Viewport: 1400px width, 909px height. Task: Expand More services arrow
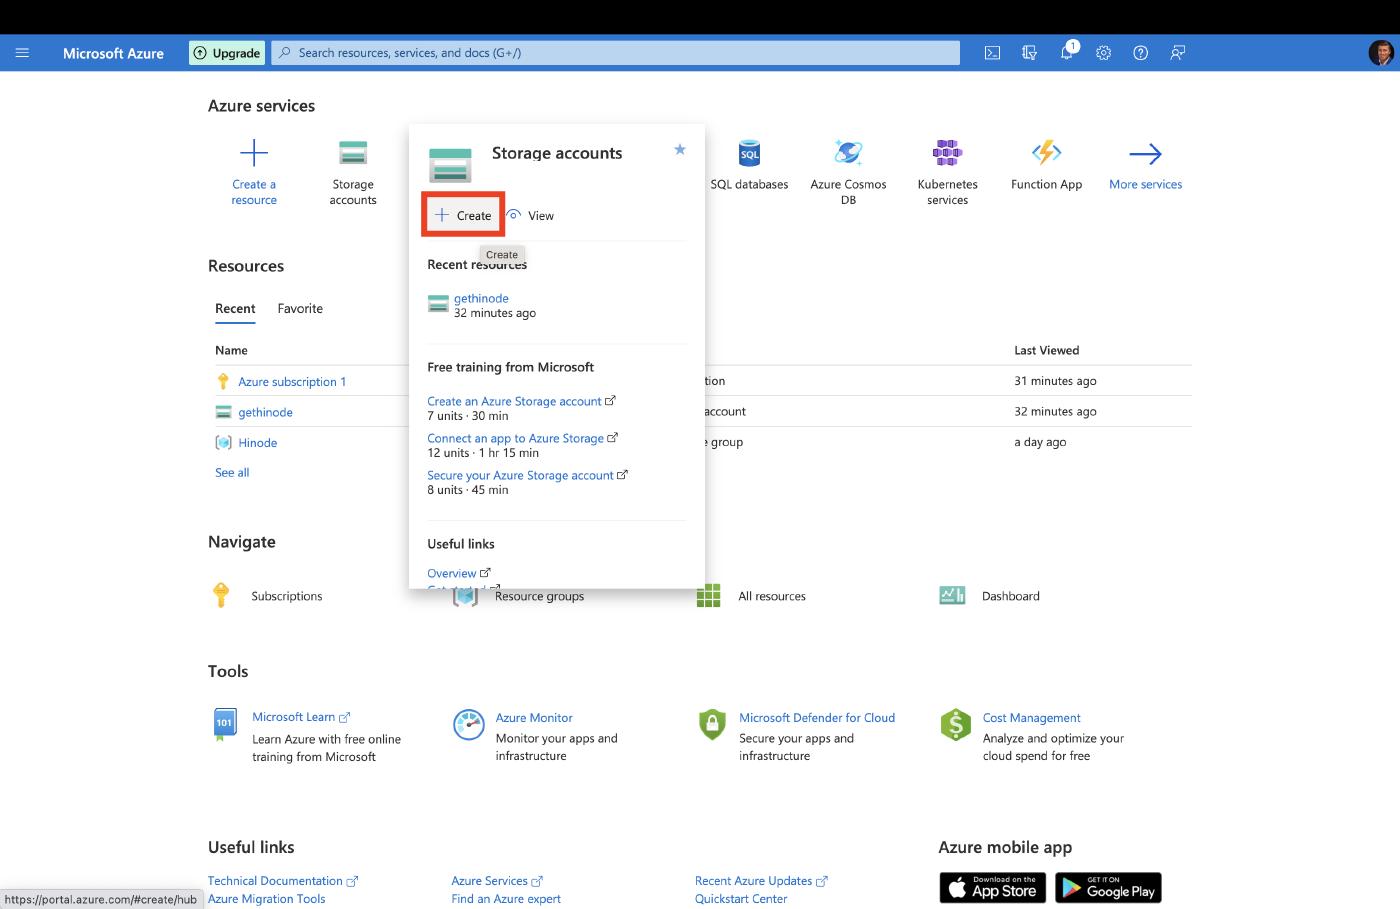tap(1145, 154)
